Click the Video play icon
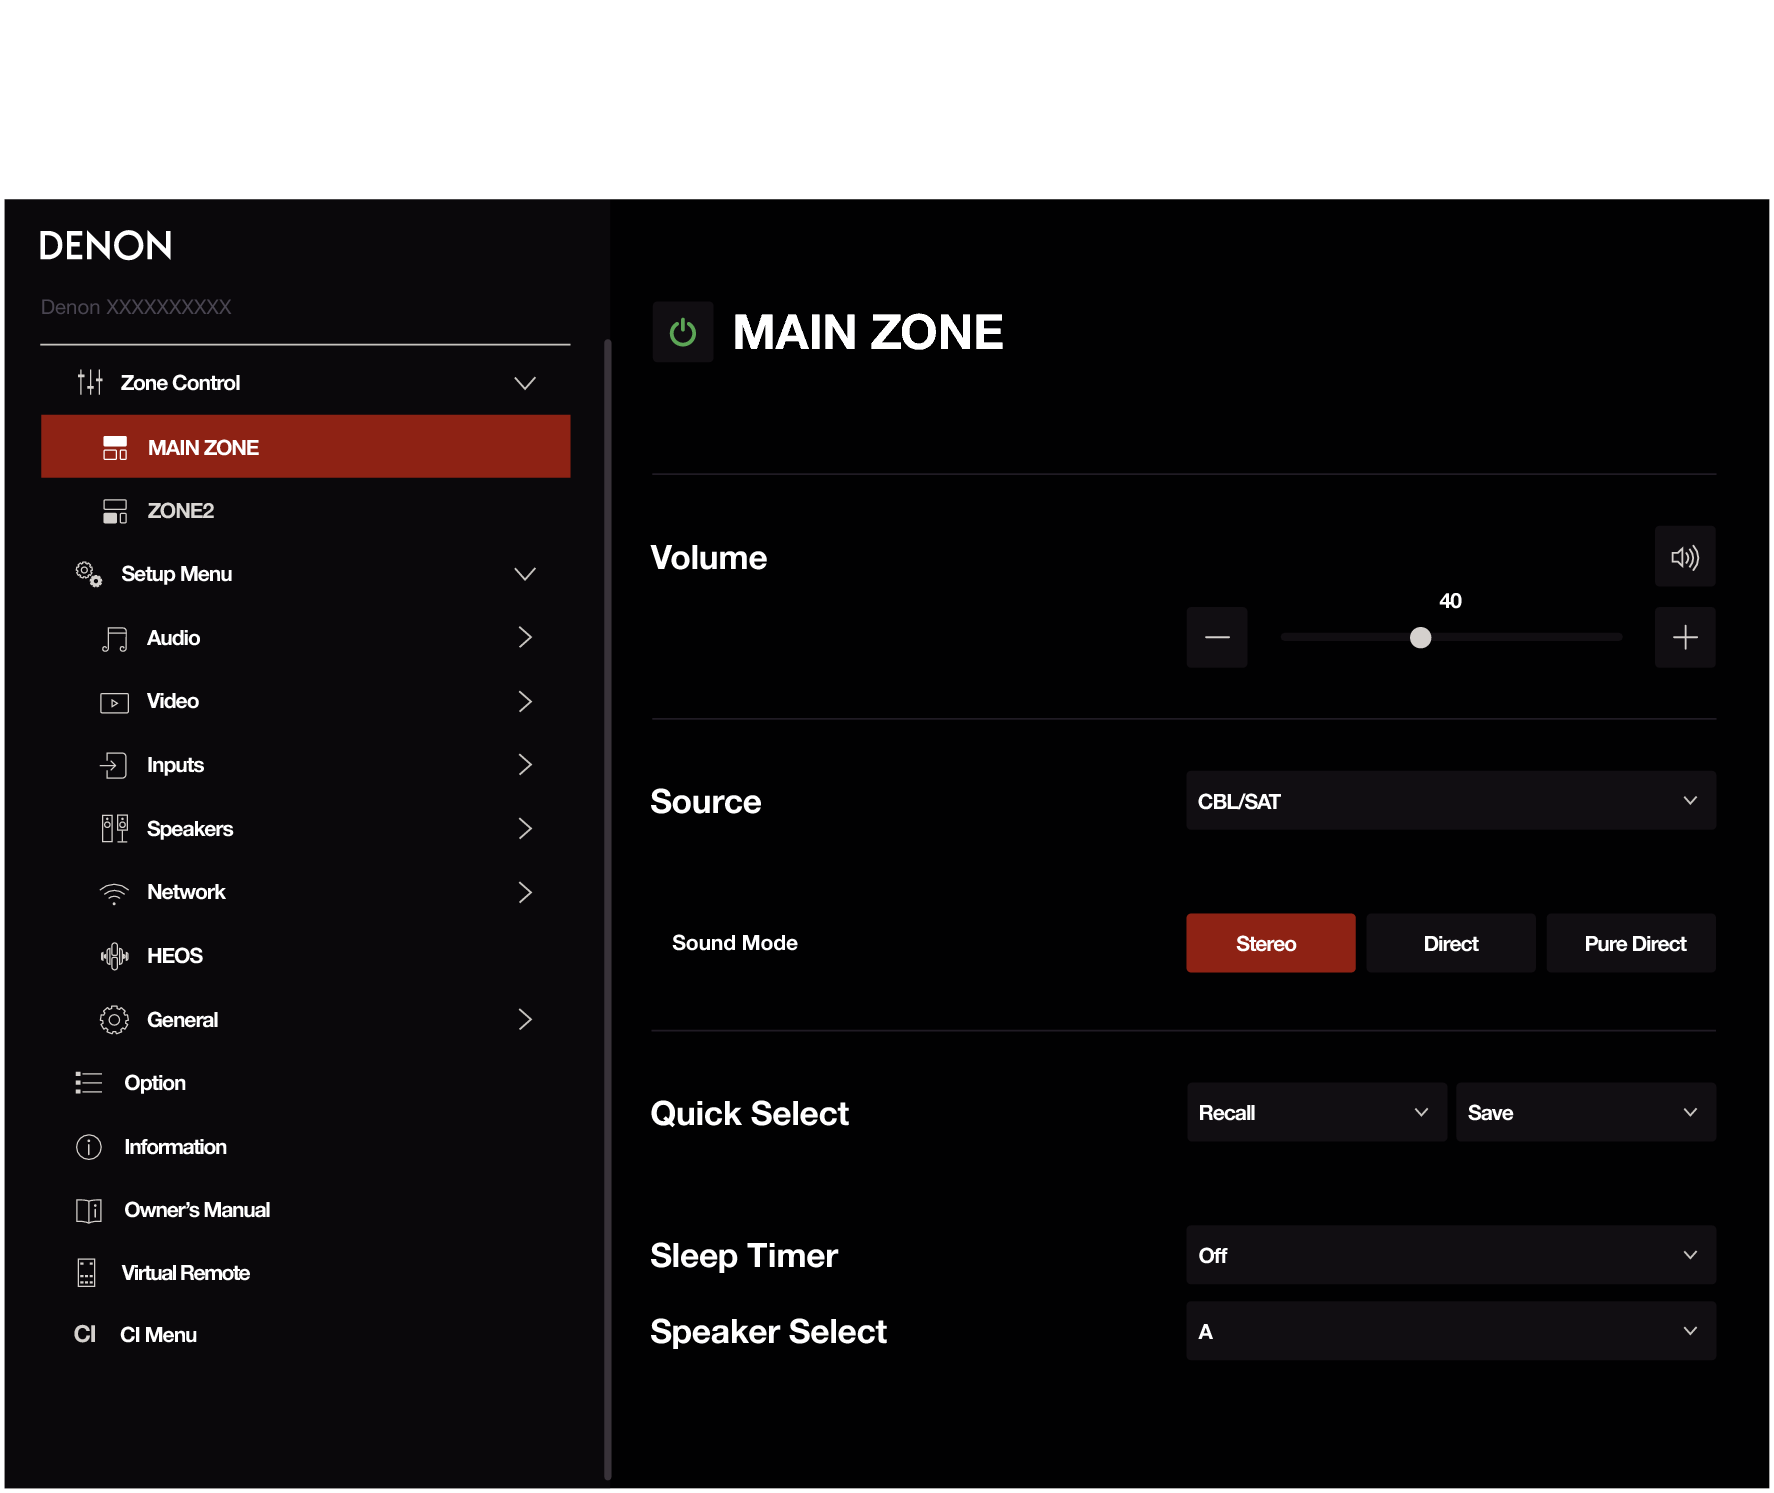 point(115,703)
